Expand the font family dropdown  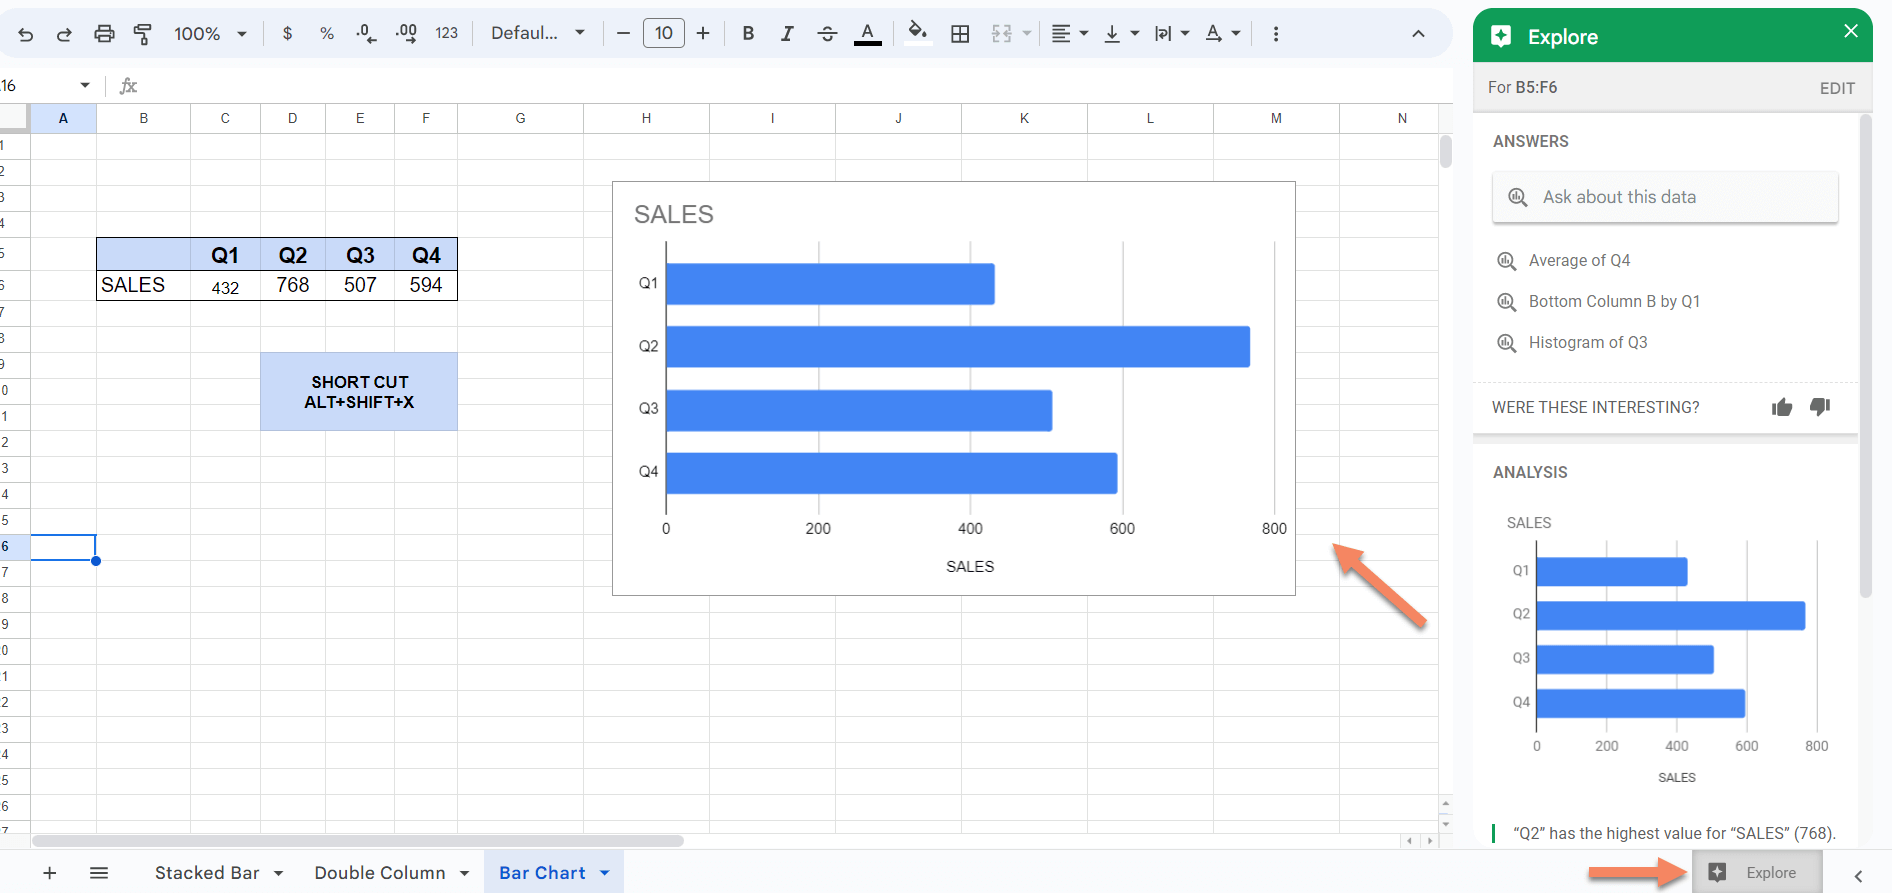coord(538,34)
